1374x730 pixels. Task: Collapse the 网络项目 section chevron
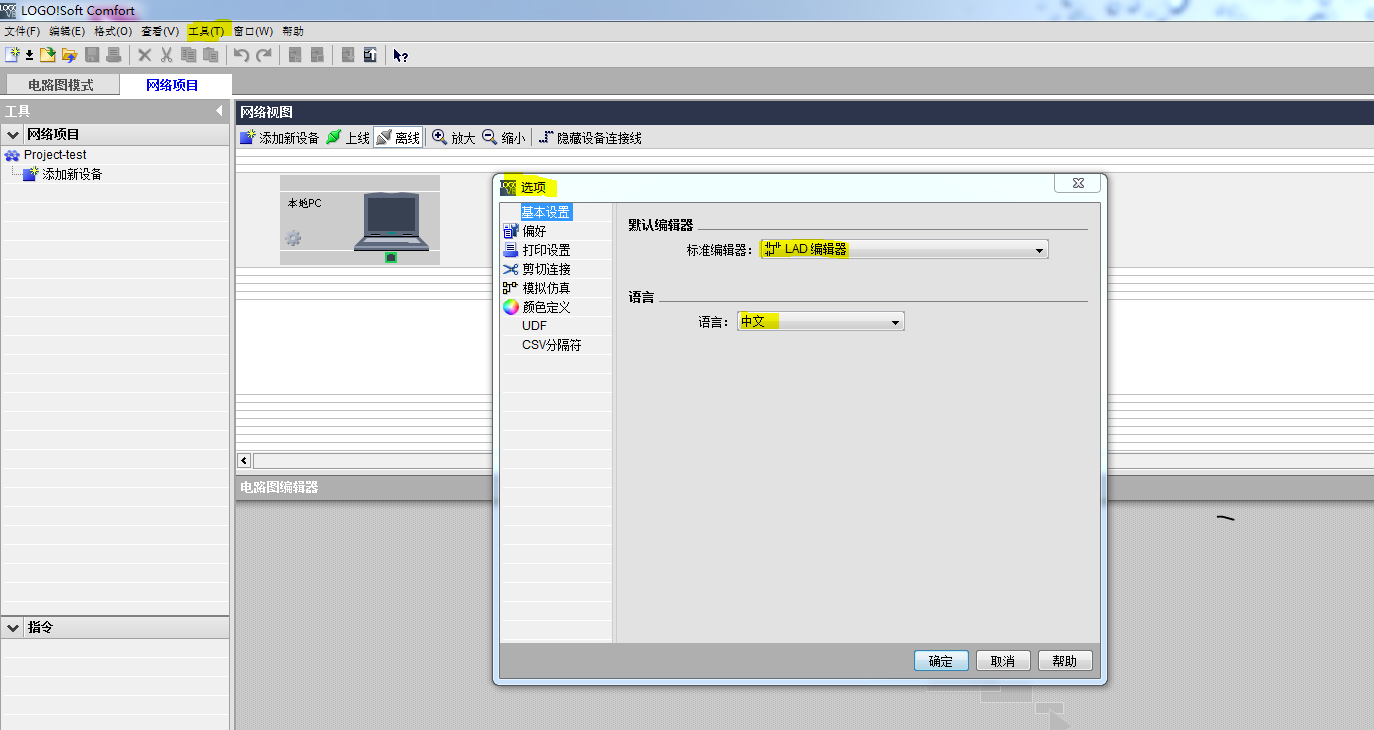pos(13,134)
